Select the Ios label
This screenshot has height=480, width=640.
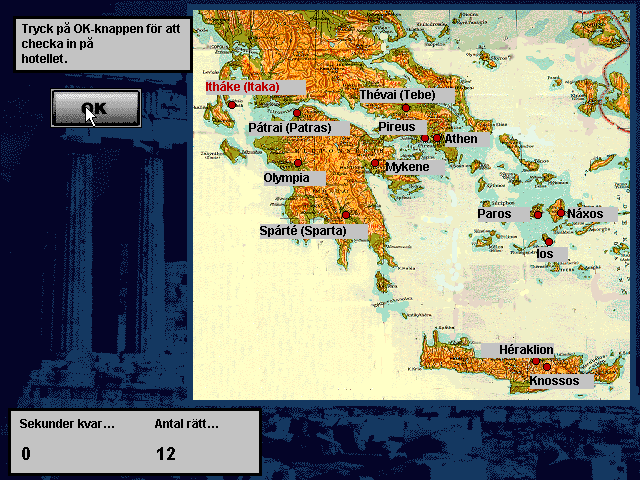(x=551, y=254)
